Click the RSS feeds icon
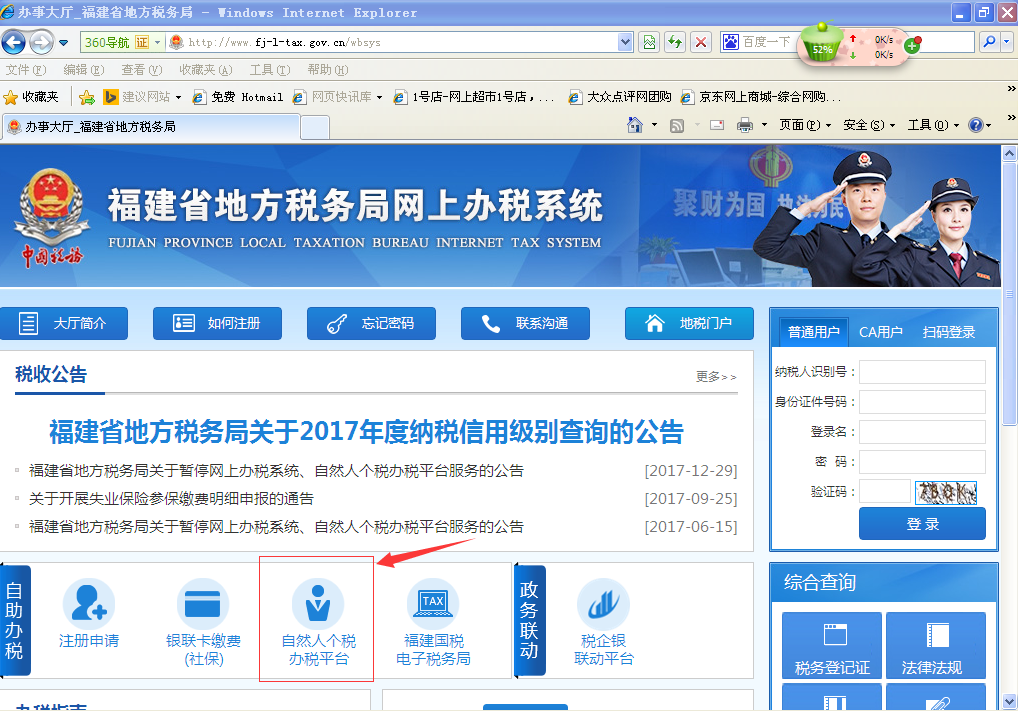This screenshot has width=1018, height=712. (x=677, y=125)
